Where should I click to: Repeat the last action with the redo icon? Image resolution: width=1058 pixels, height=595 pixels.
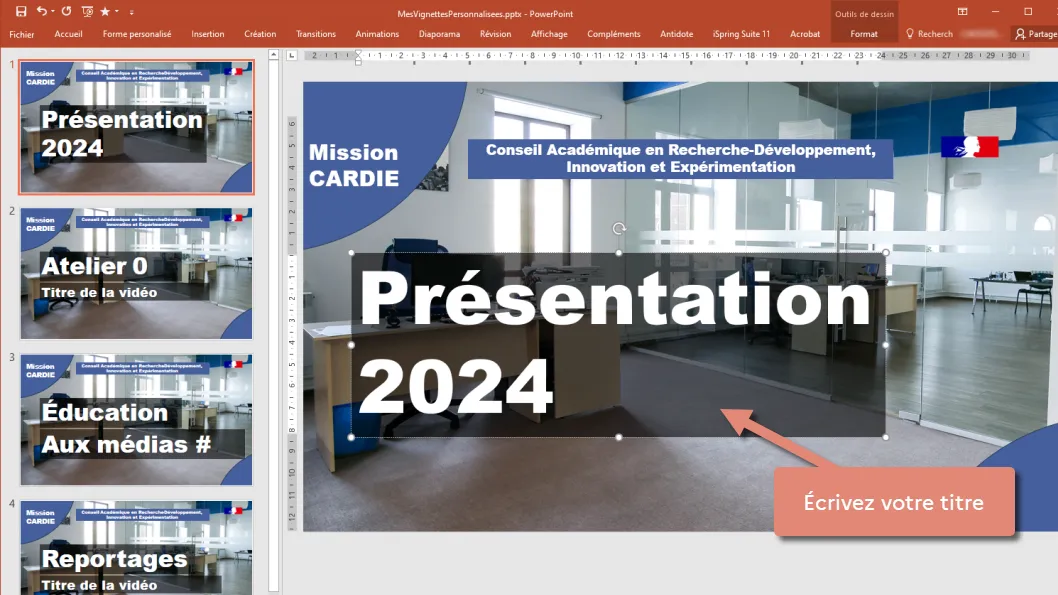66,11
